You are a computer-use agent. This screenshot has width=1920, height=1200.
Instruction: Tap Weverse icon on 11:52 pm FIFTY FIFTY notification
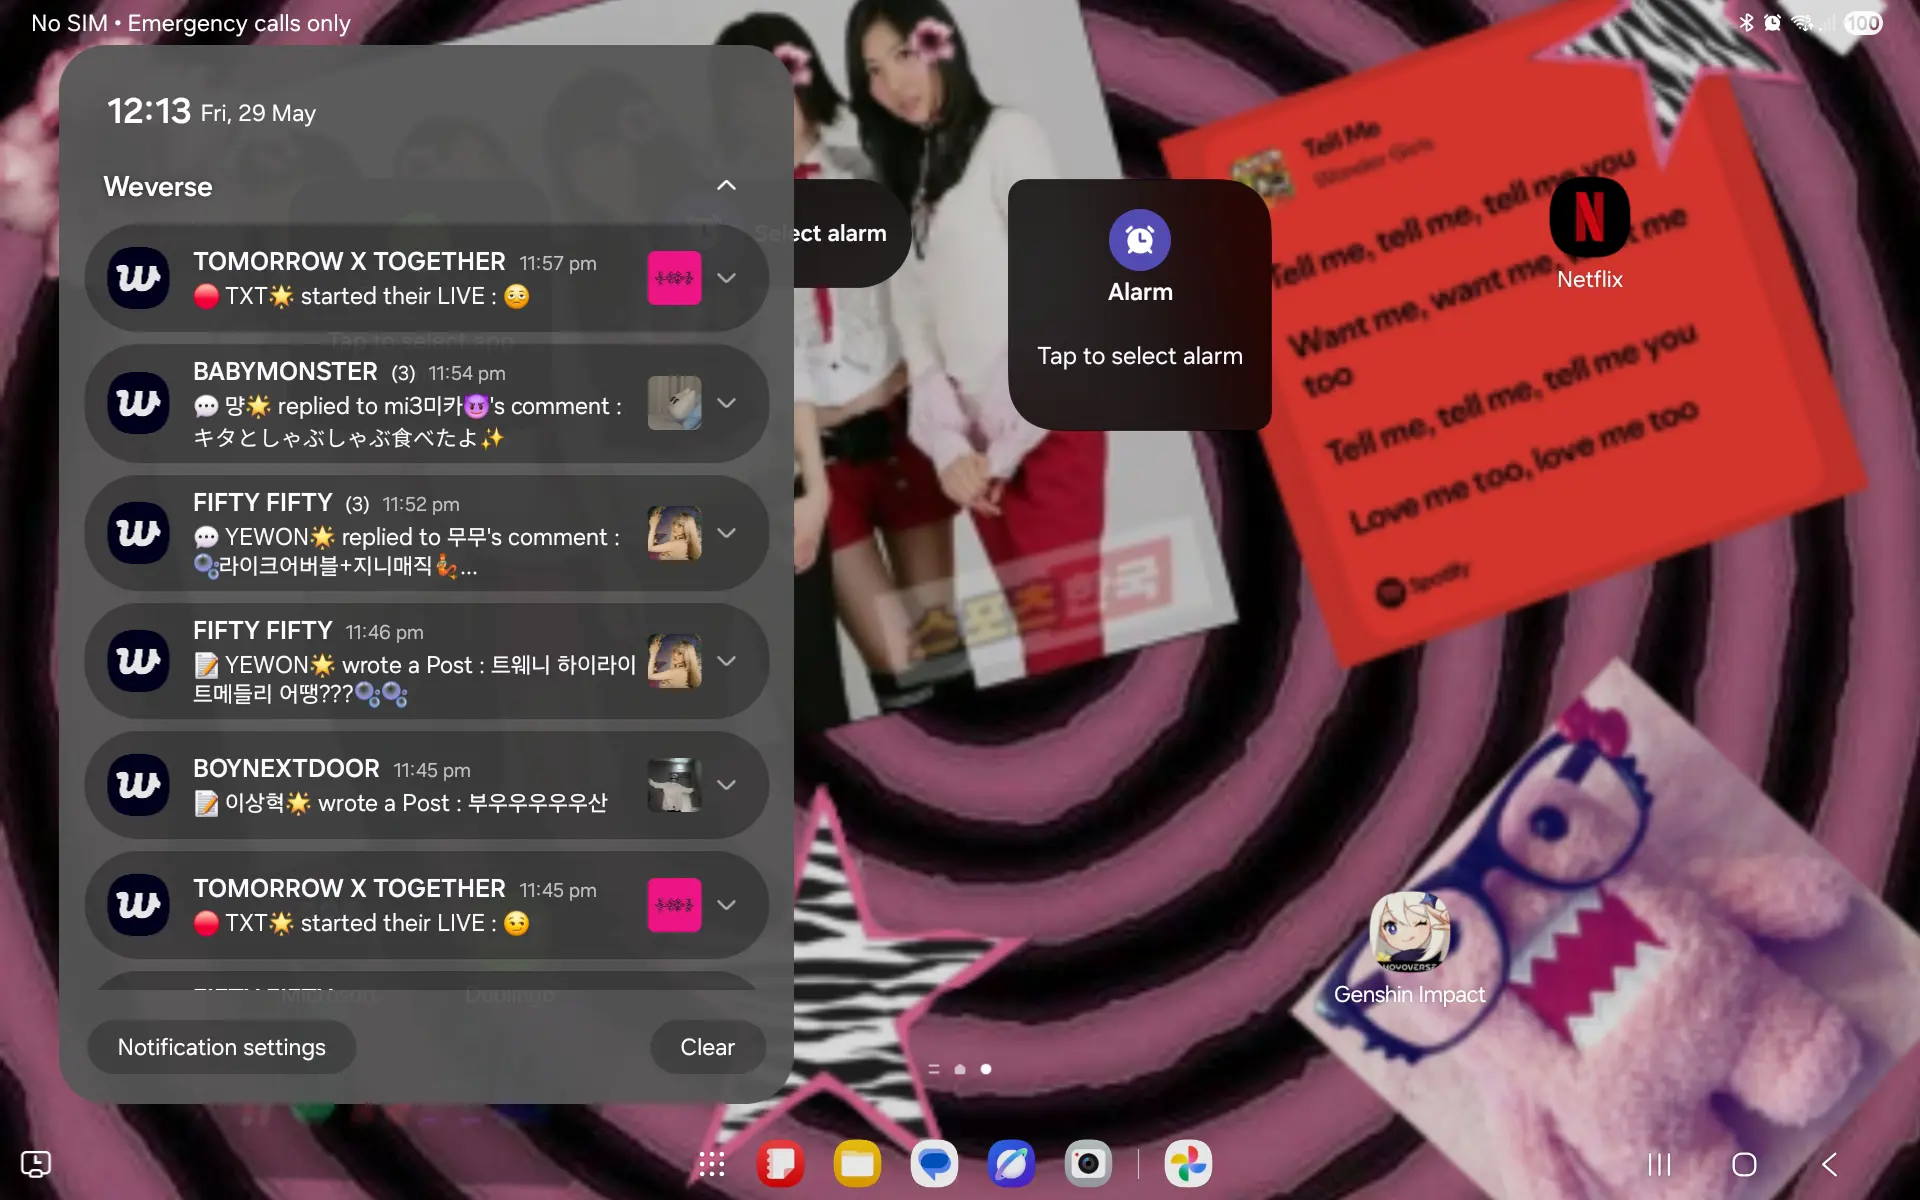click(138, 533)
